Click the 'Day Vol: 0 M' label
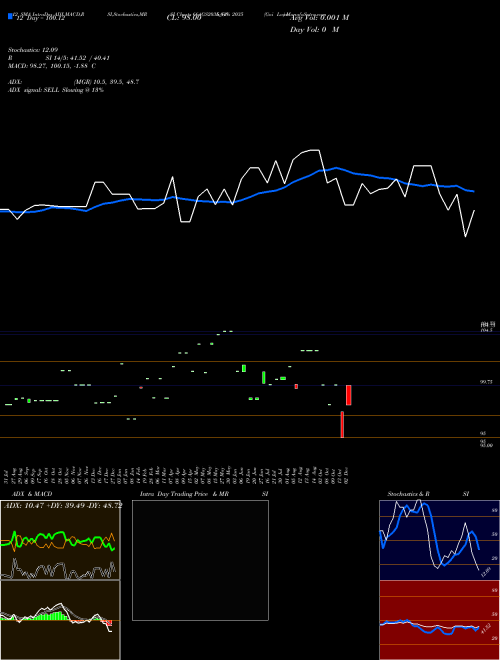The image size is (500, 660). pos(314,29)
